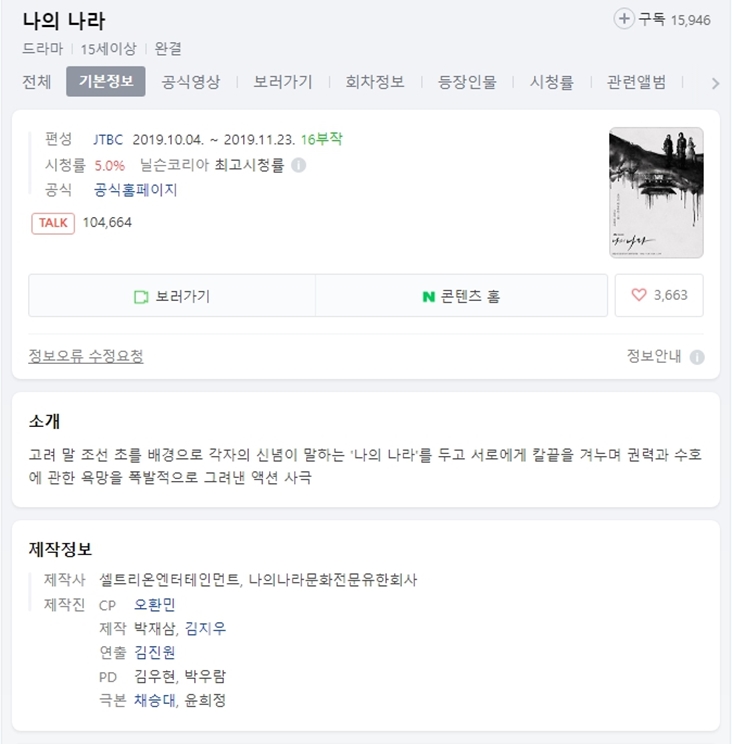Click the green N icon for 콘텐츠 홈
This screenshot has height=744, width=732.
428,297
